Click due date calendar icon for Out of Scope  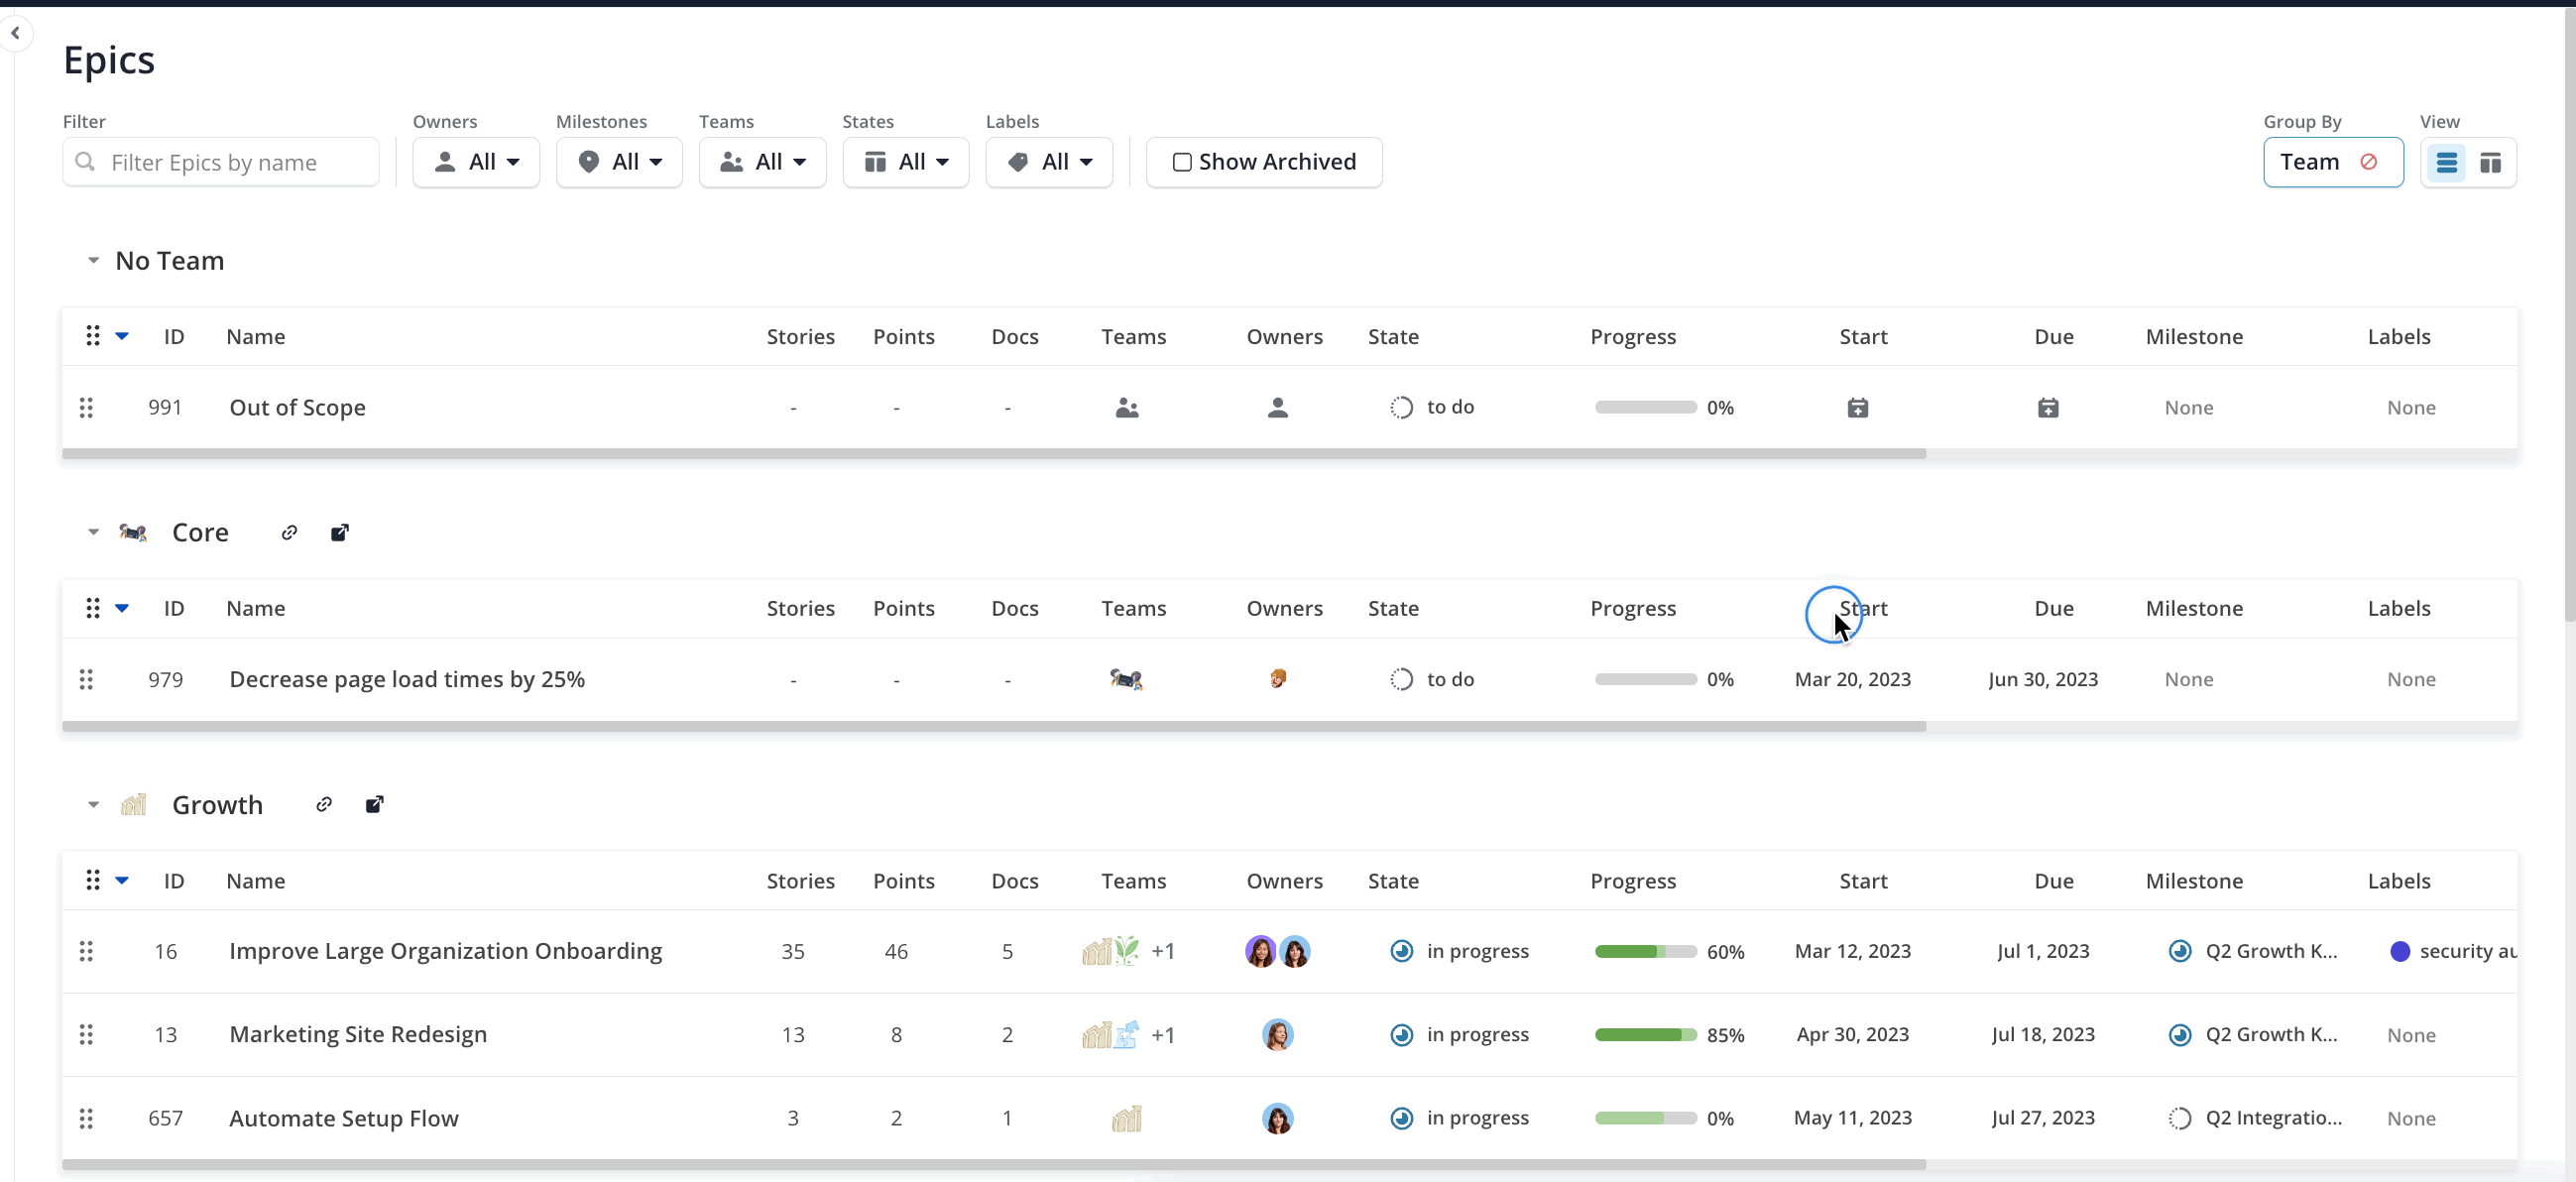pos(2047,407)
